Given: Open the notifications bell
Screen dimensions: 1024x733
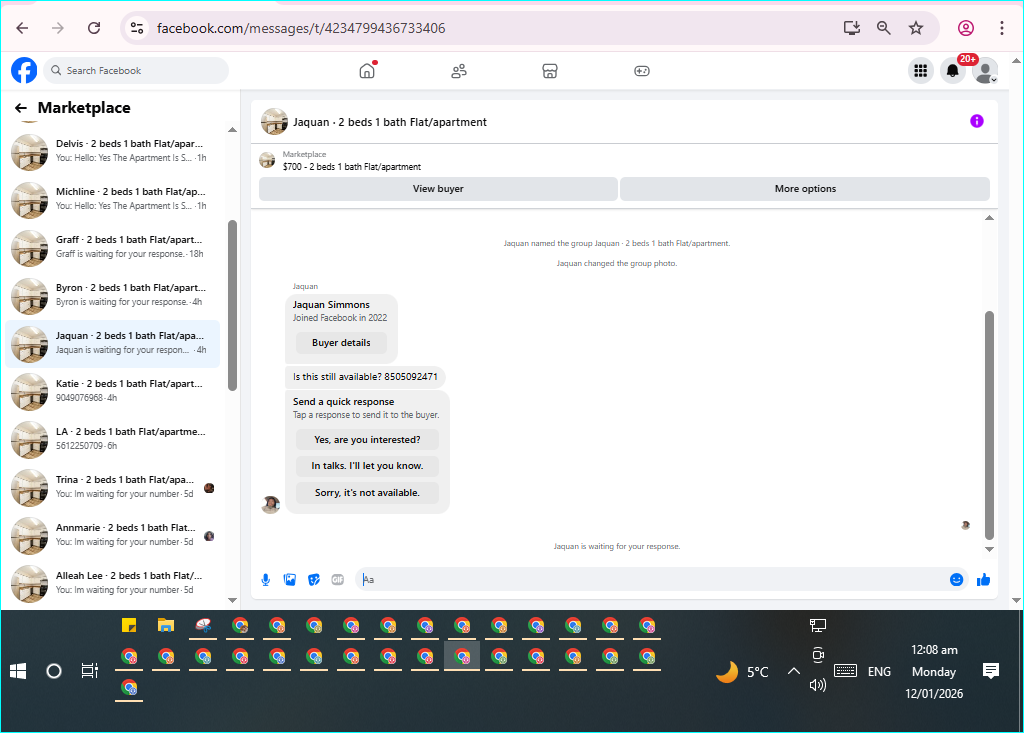Looking at the screenshot, I should [x=953, y=71].
